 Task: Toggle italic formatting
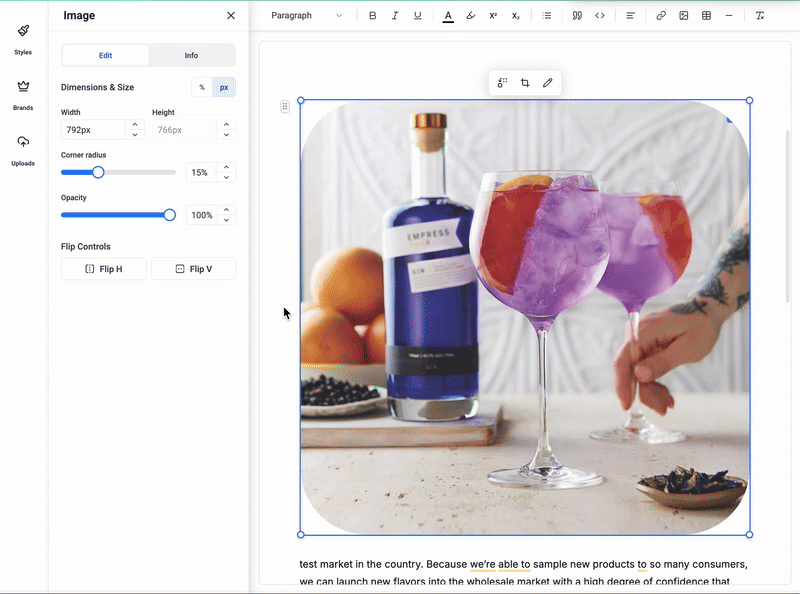pyautogui.click(x=395, y=16)
